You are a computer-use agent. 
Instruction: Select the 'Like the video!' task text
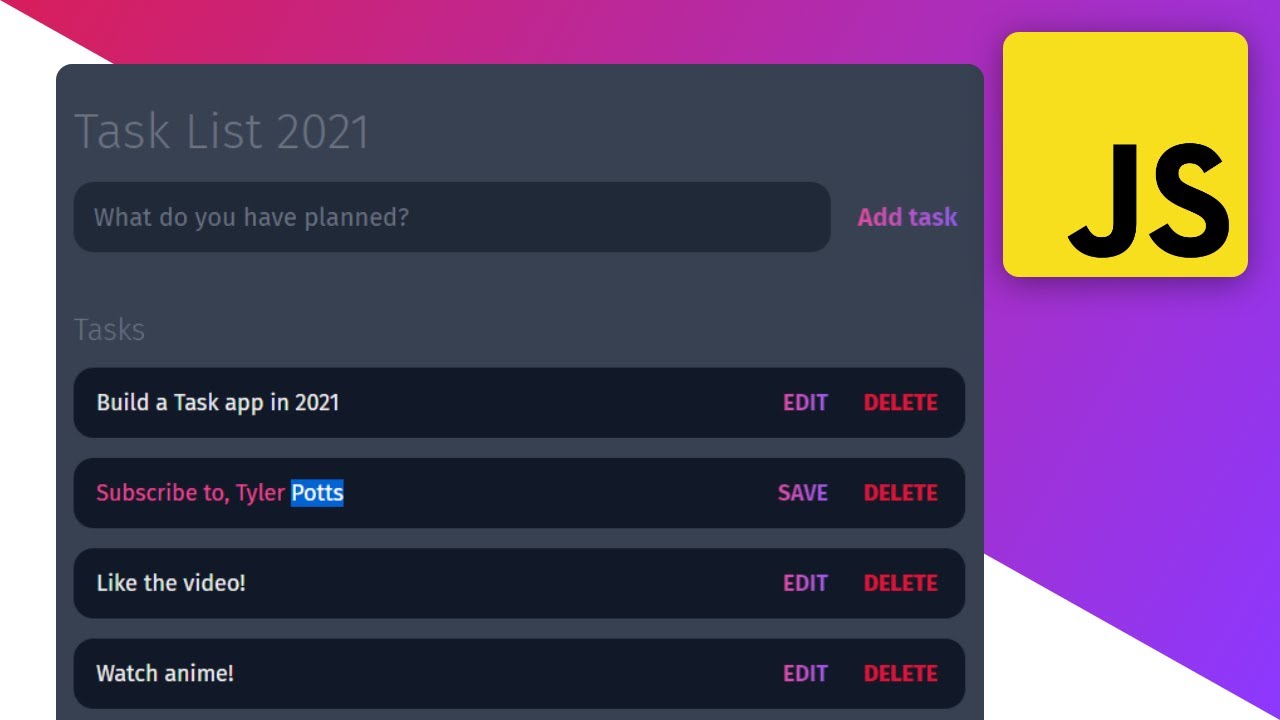click(x=170, y=583)
